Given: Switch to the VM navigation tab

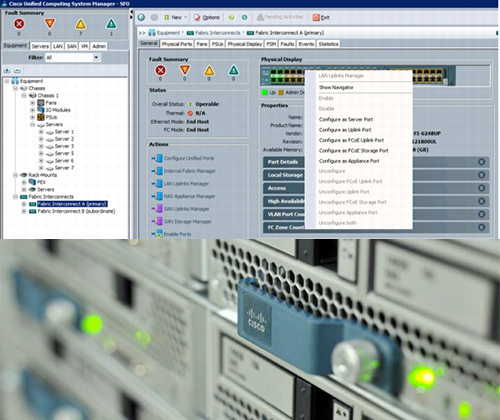Looking at the screenshot, I should (84, 46).
